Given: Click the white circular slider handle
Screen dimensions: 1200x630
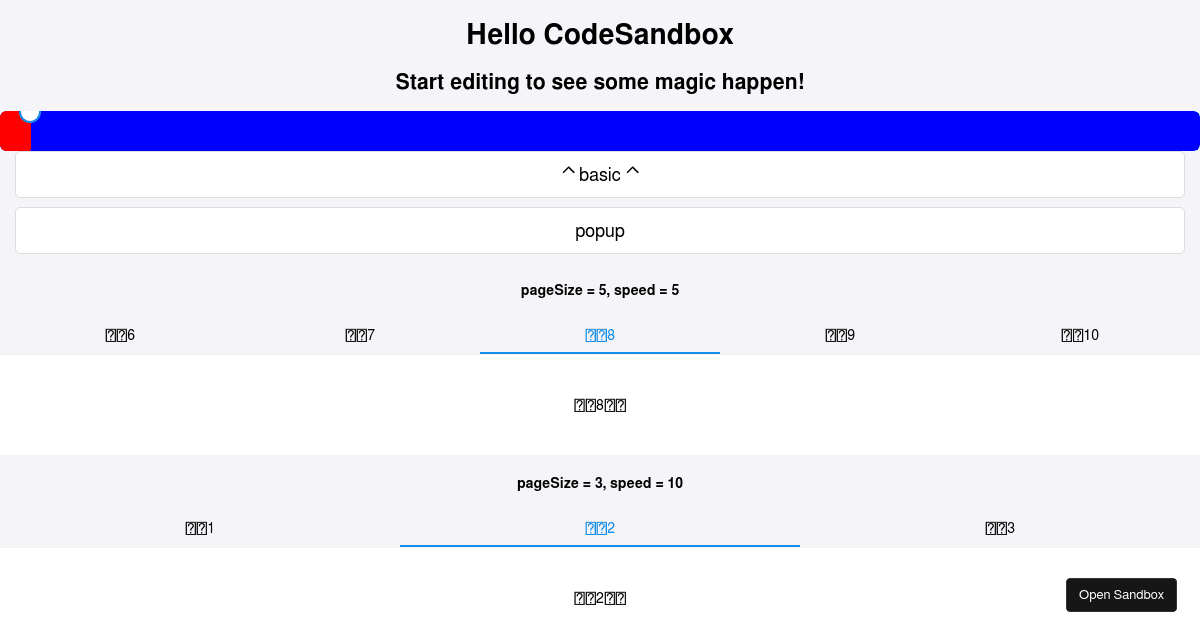Looking at the screenshot, I should click(31, 113).
